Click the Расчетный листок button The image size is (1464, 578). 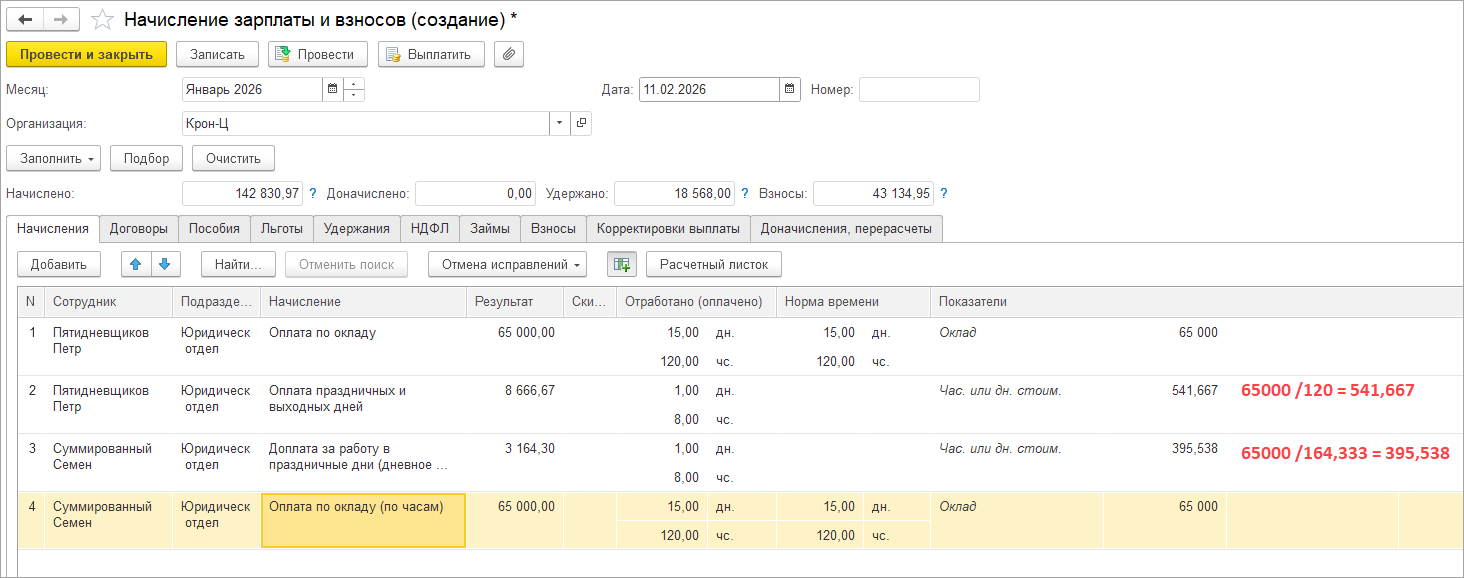713,264
